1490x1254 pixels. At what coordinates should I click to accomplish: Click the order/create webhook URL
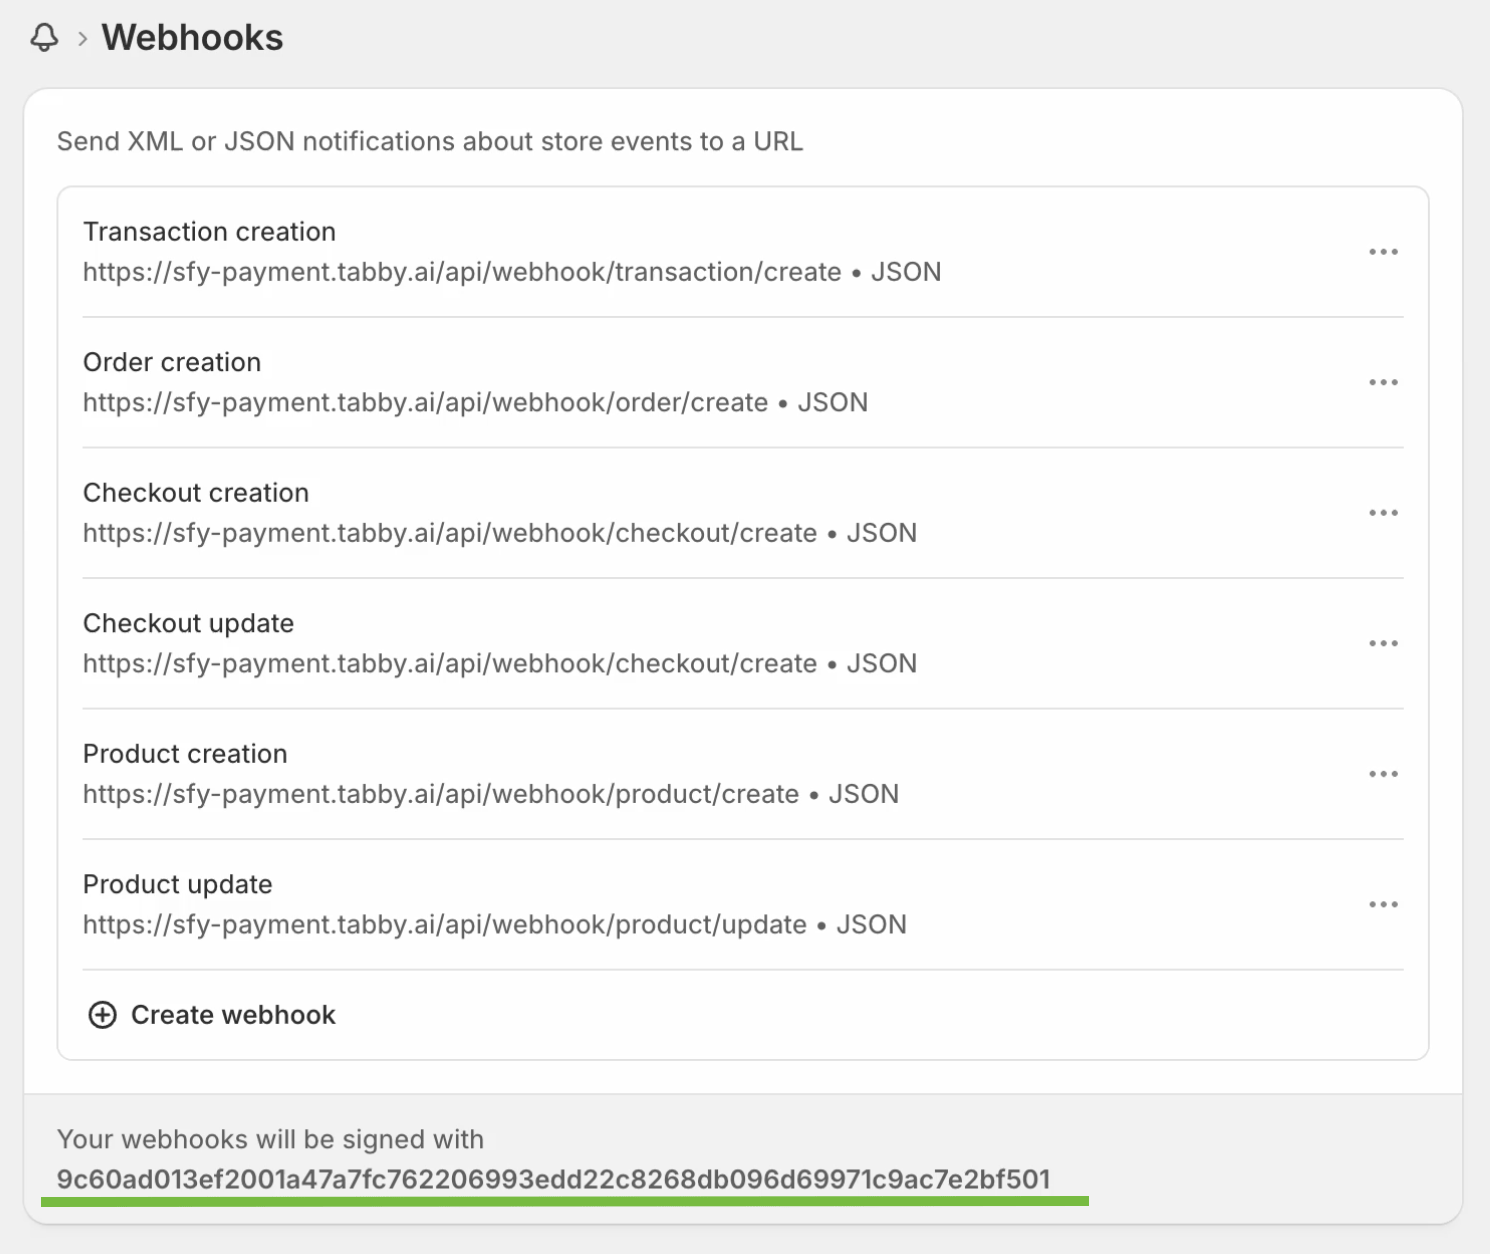coord(425,402)
